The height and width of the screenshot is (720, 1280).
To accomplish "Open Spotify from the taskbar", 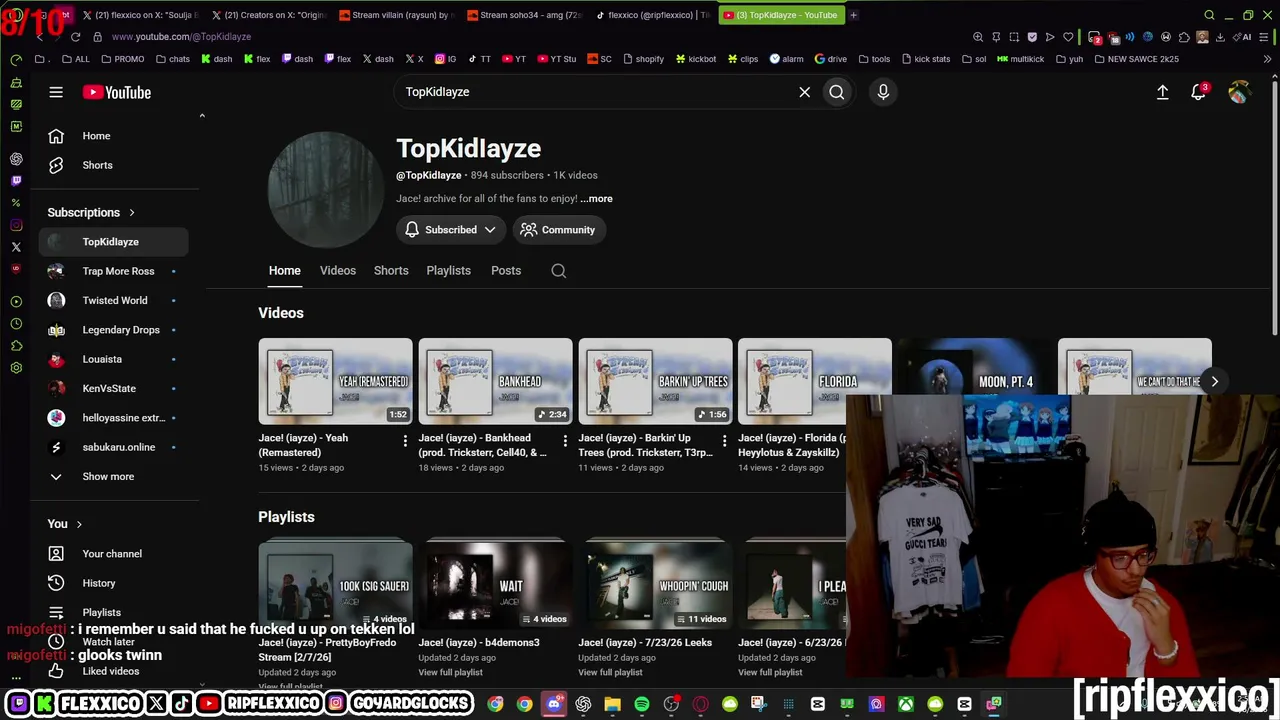I will tap(642, 704).
